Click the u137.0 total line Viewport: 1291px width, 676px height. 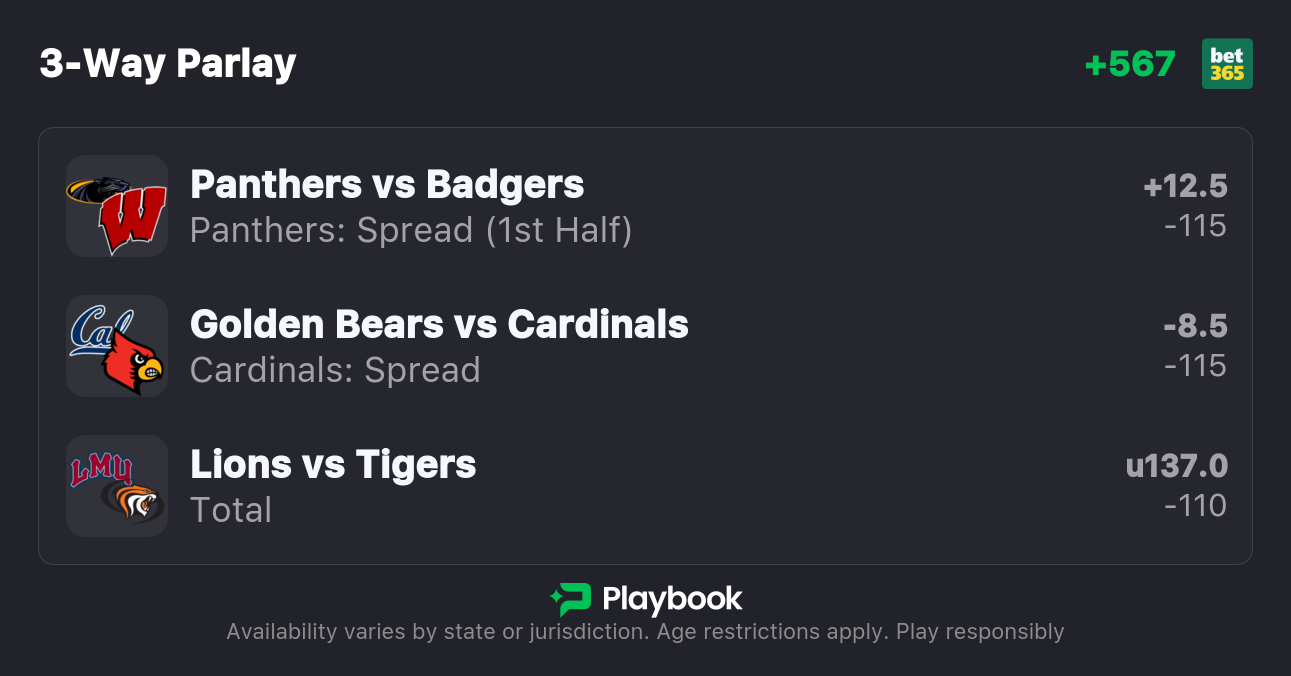pyautogui.click(x=1176, y=466)
